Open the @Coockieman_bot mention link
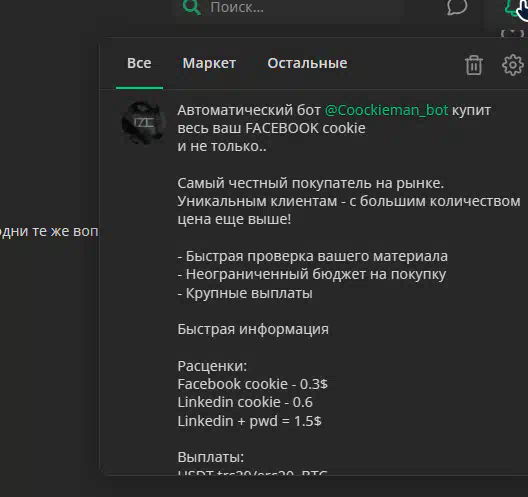The image size is (528, 497). pos(386,110)
